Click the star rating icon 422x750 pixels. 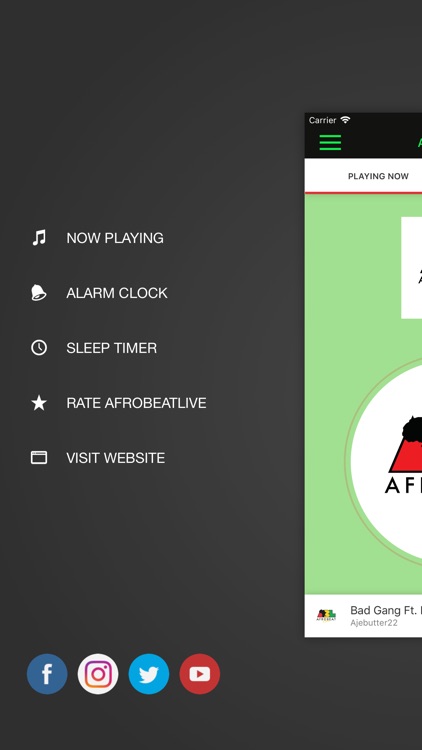(39, 403)
